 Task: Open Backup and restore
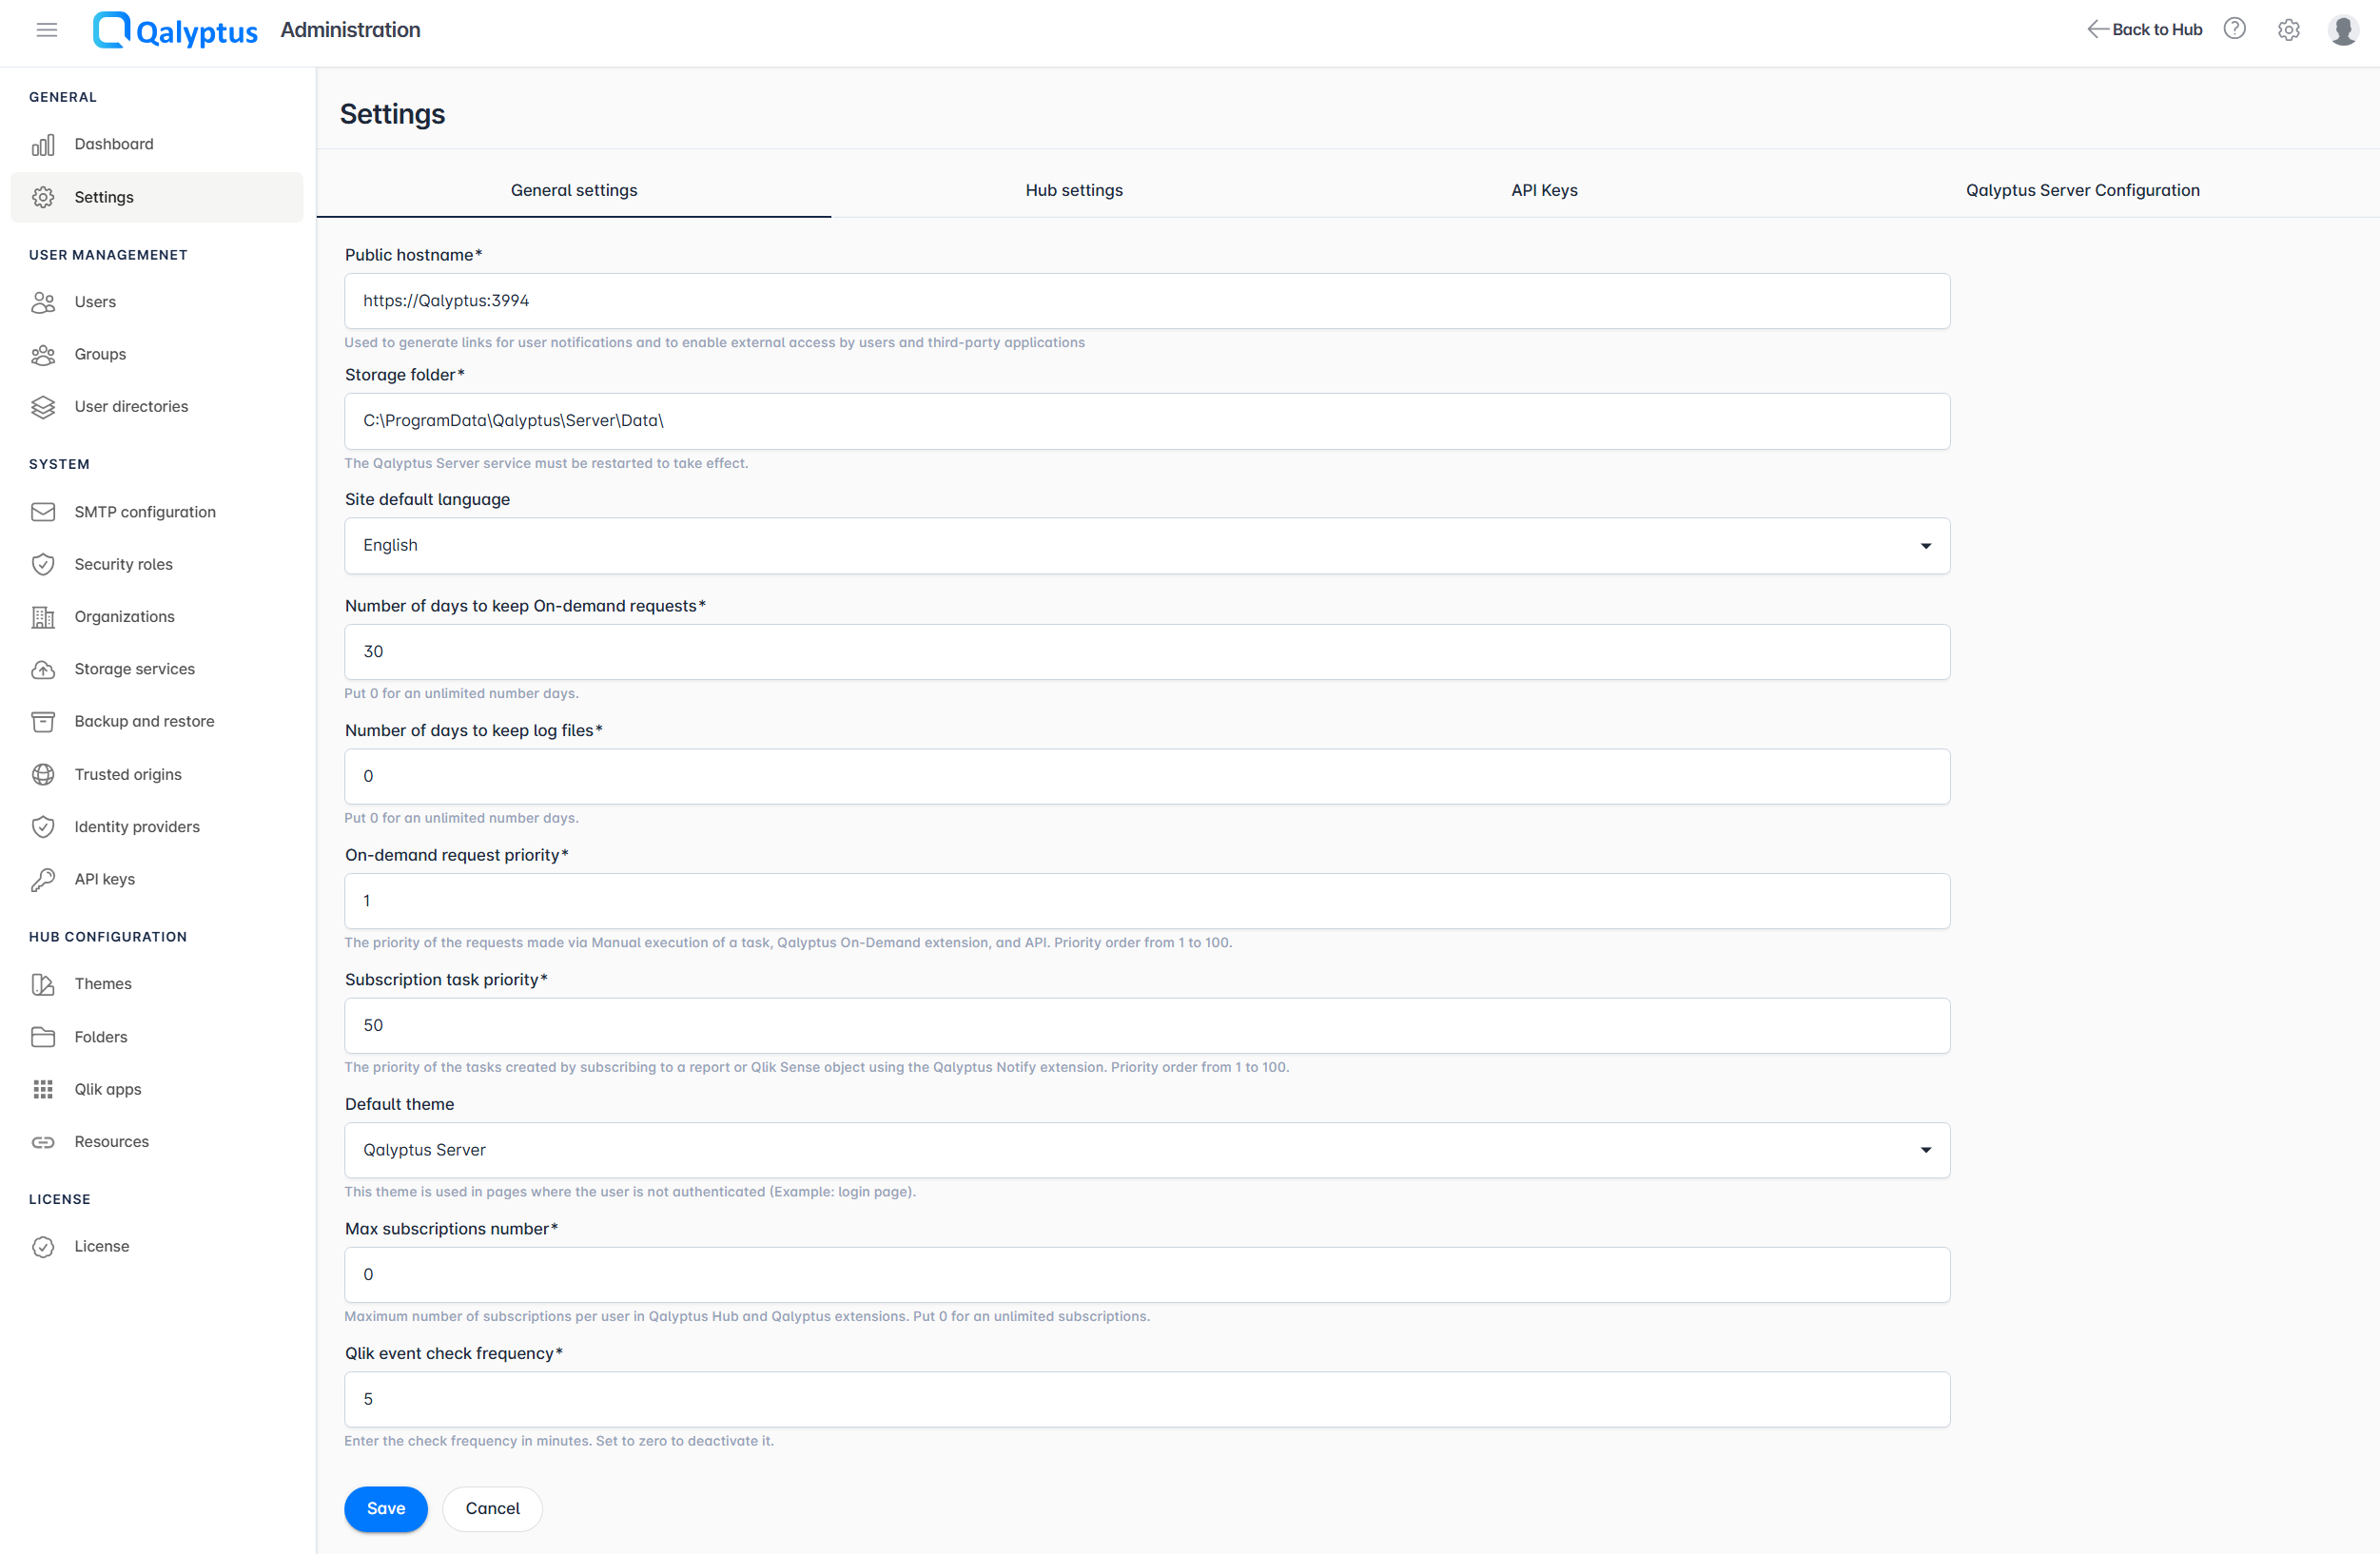144,720
